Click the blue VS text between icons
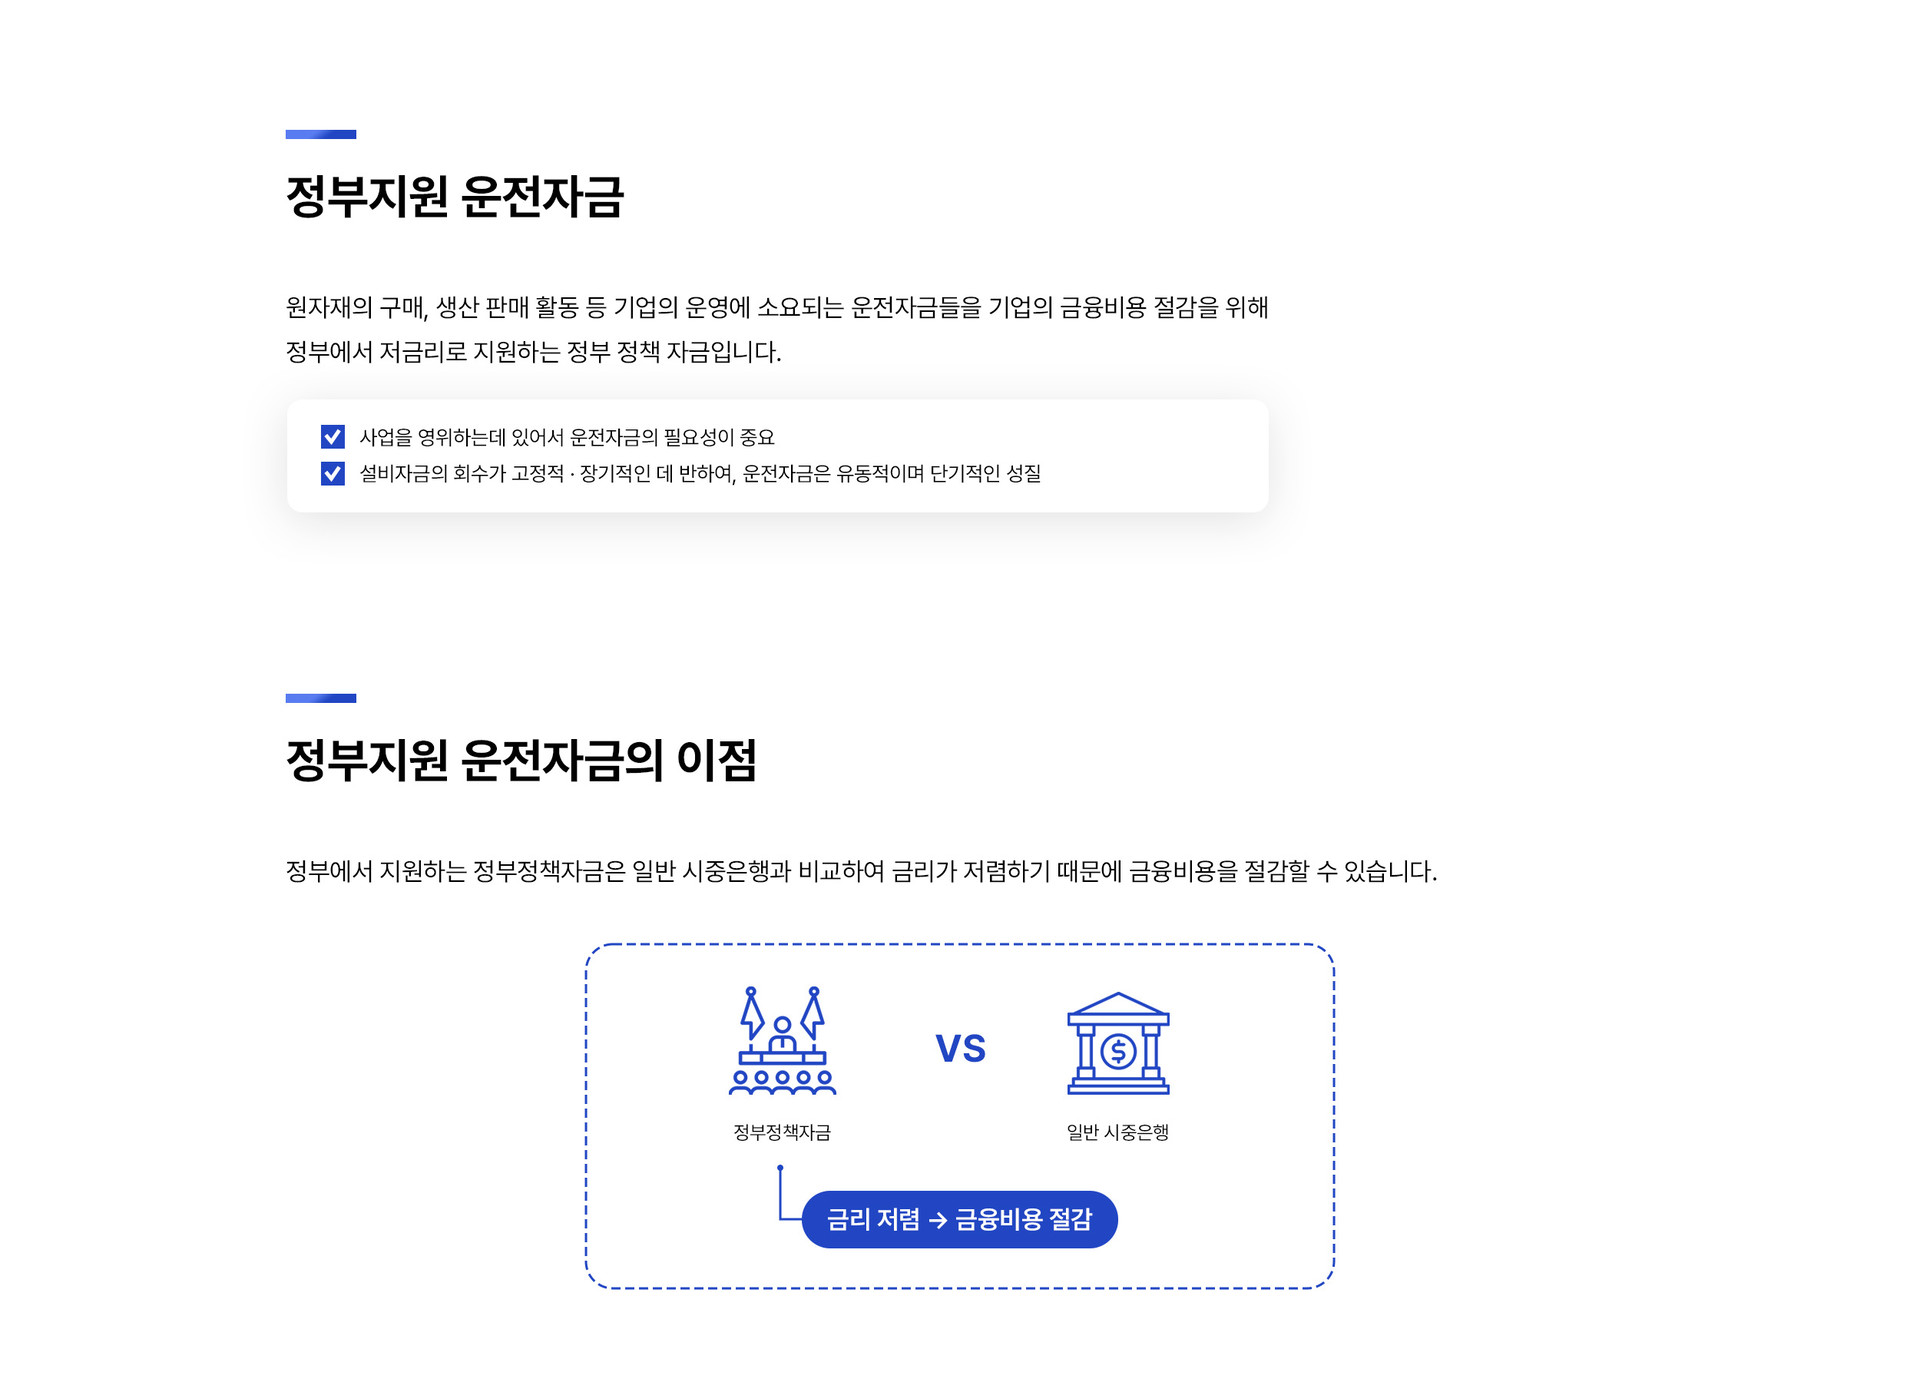The image size is (1920, 1379). [960, 1049]
